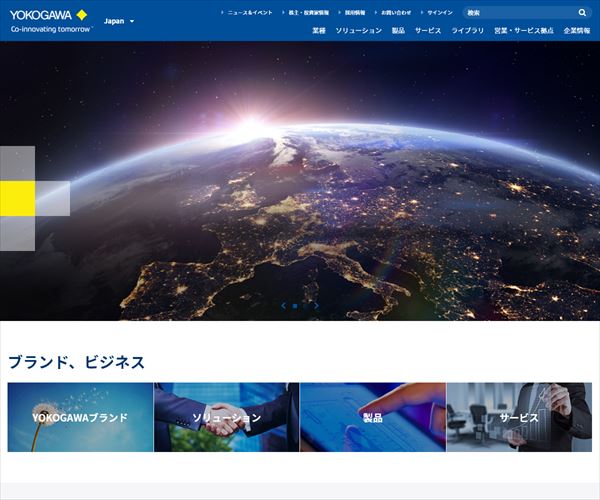Open the Japan region dropdown

(119, 21)
